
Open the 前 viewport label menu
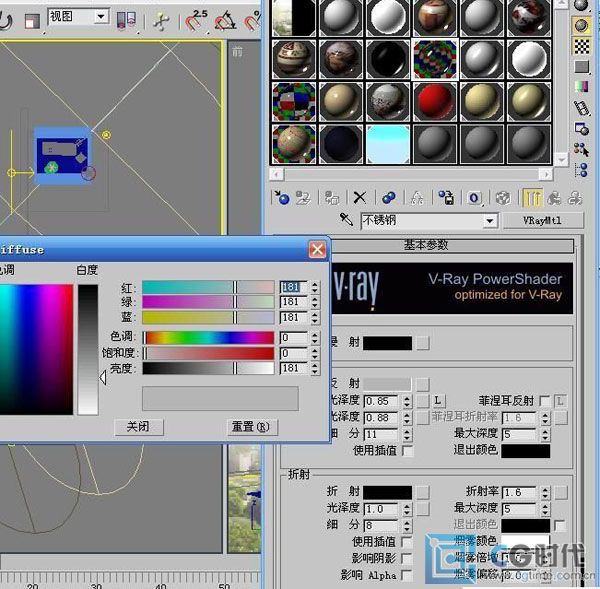point(237,52)
